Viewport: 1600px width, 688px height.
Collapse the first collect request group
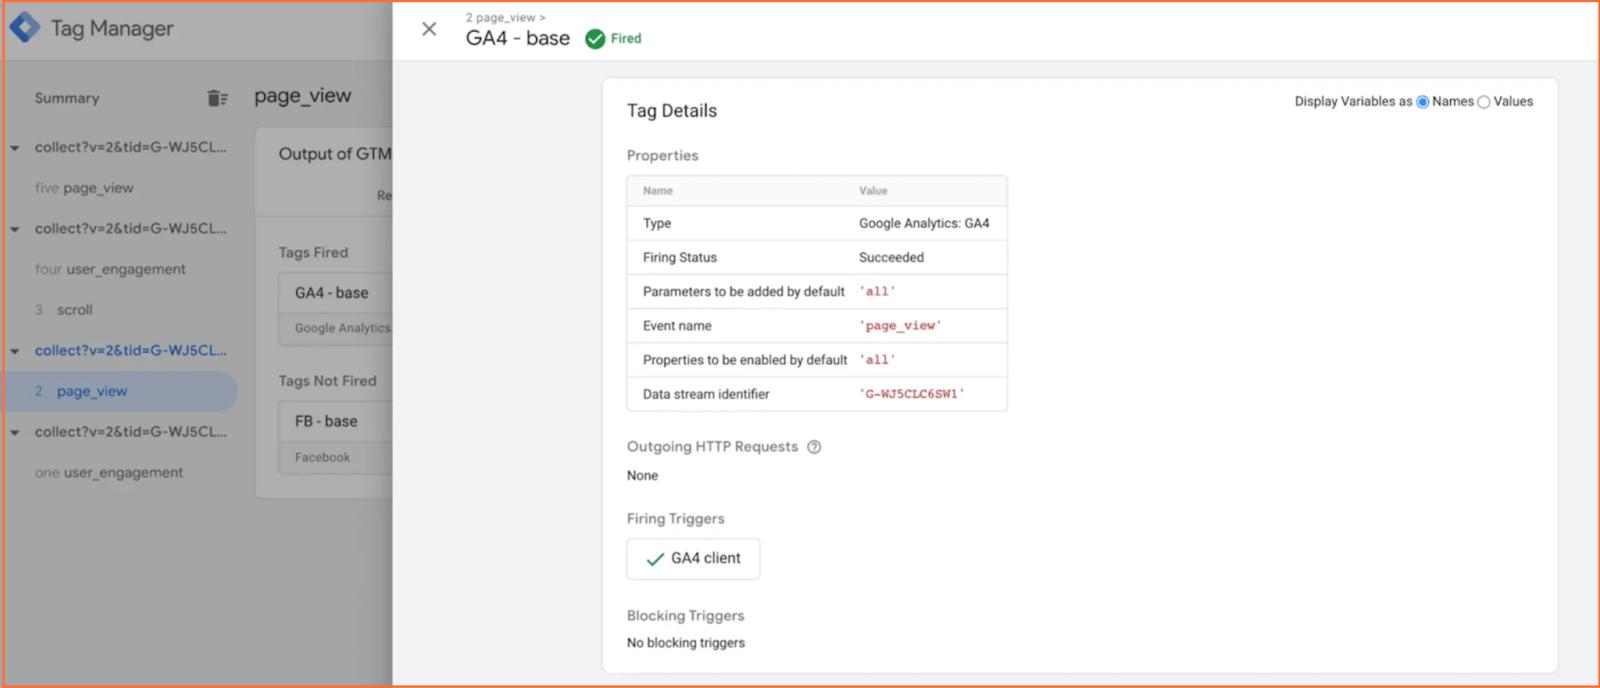[15, 148]
